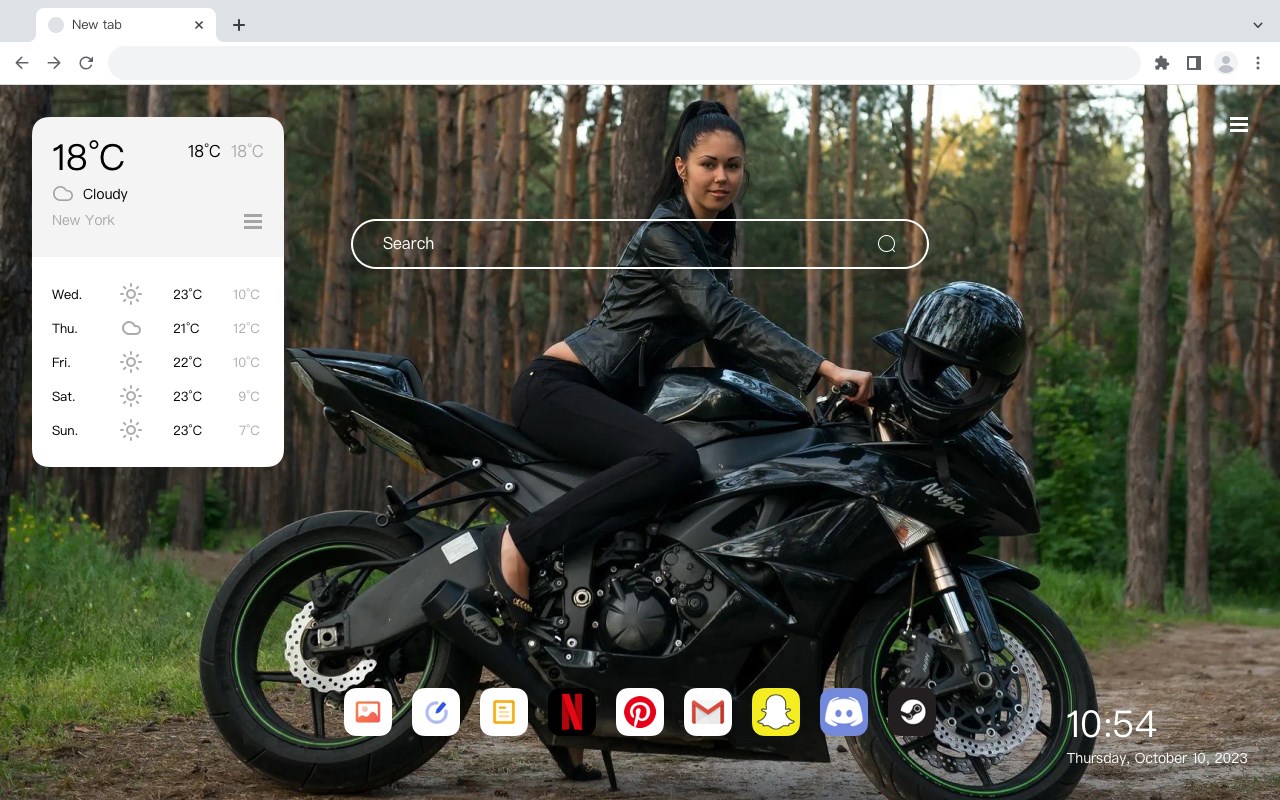Close the New tab tab

200,25
